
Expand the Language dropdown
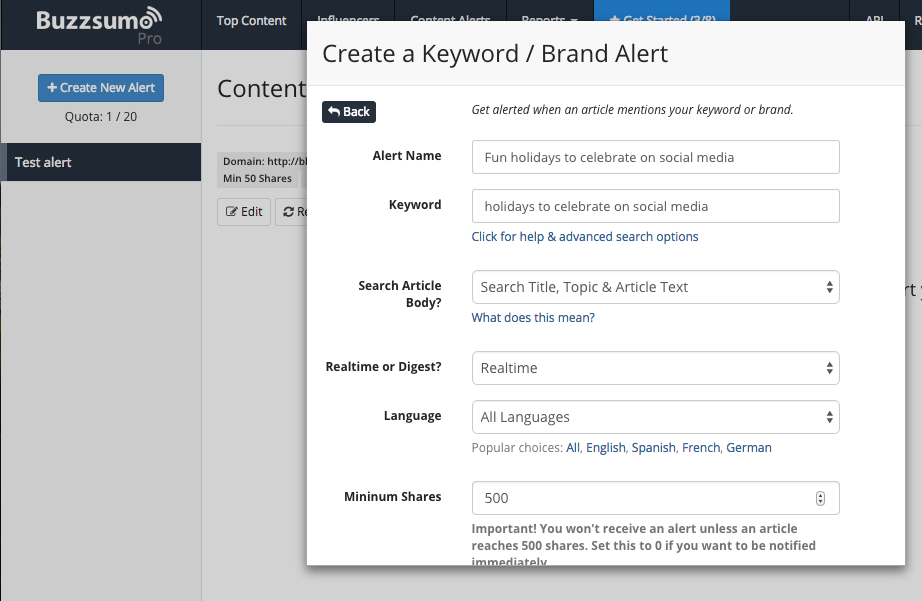[x=656, y=417]
